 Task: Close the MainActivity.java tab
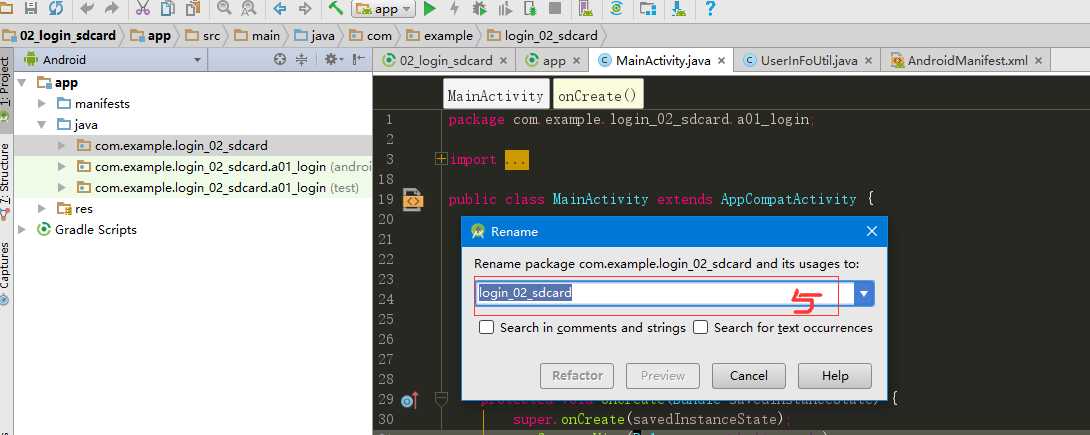point(722,60)
